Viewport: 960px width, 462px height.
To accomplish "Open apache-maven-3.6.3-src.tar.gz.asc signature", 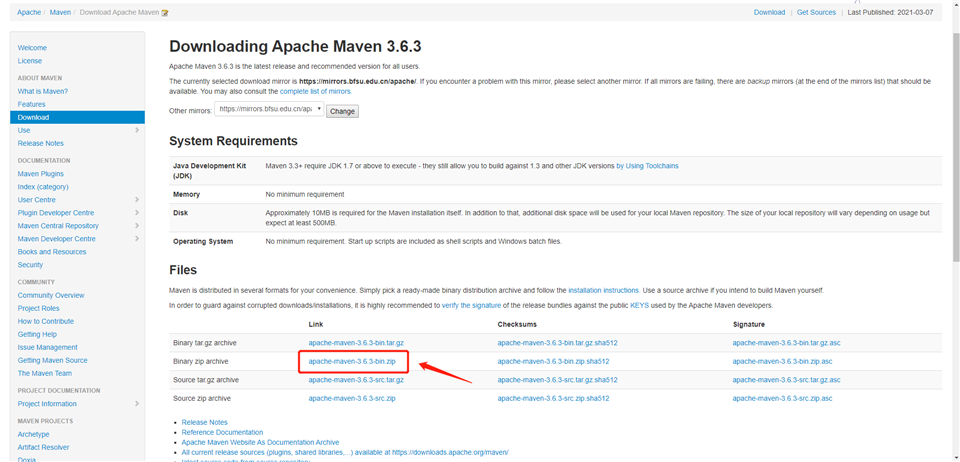I will [x=786, y=380].
